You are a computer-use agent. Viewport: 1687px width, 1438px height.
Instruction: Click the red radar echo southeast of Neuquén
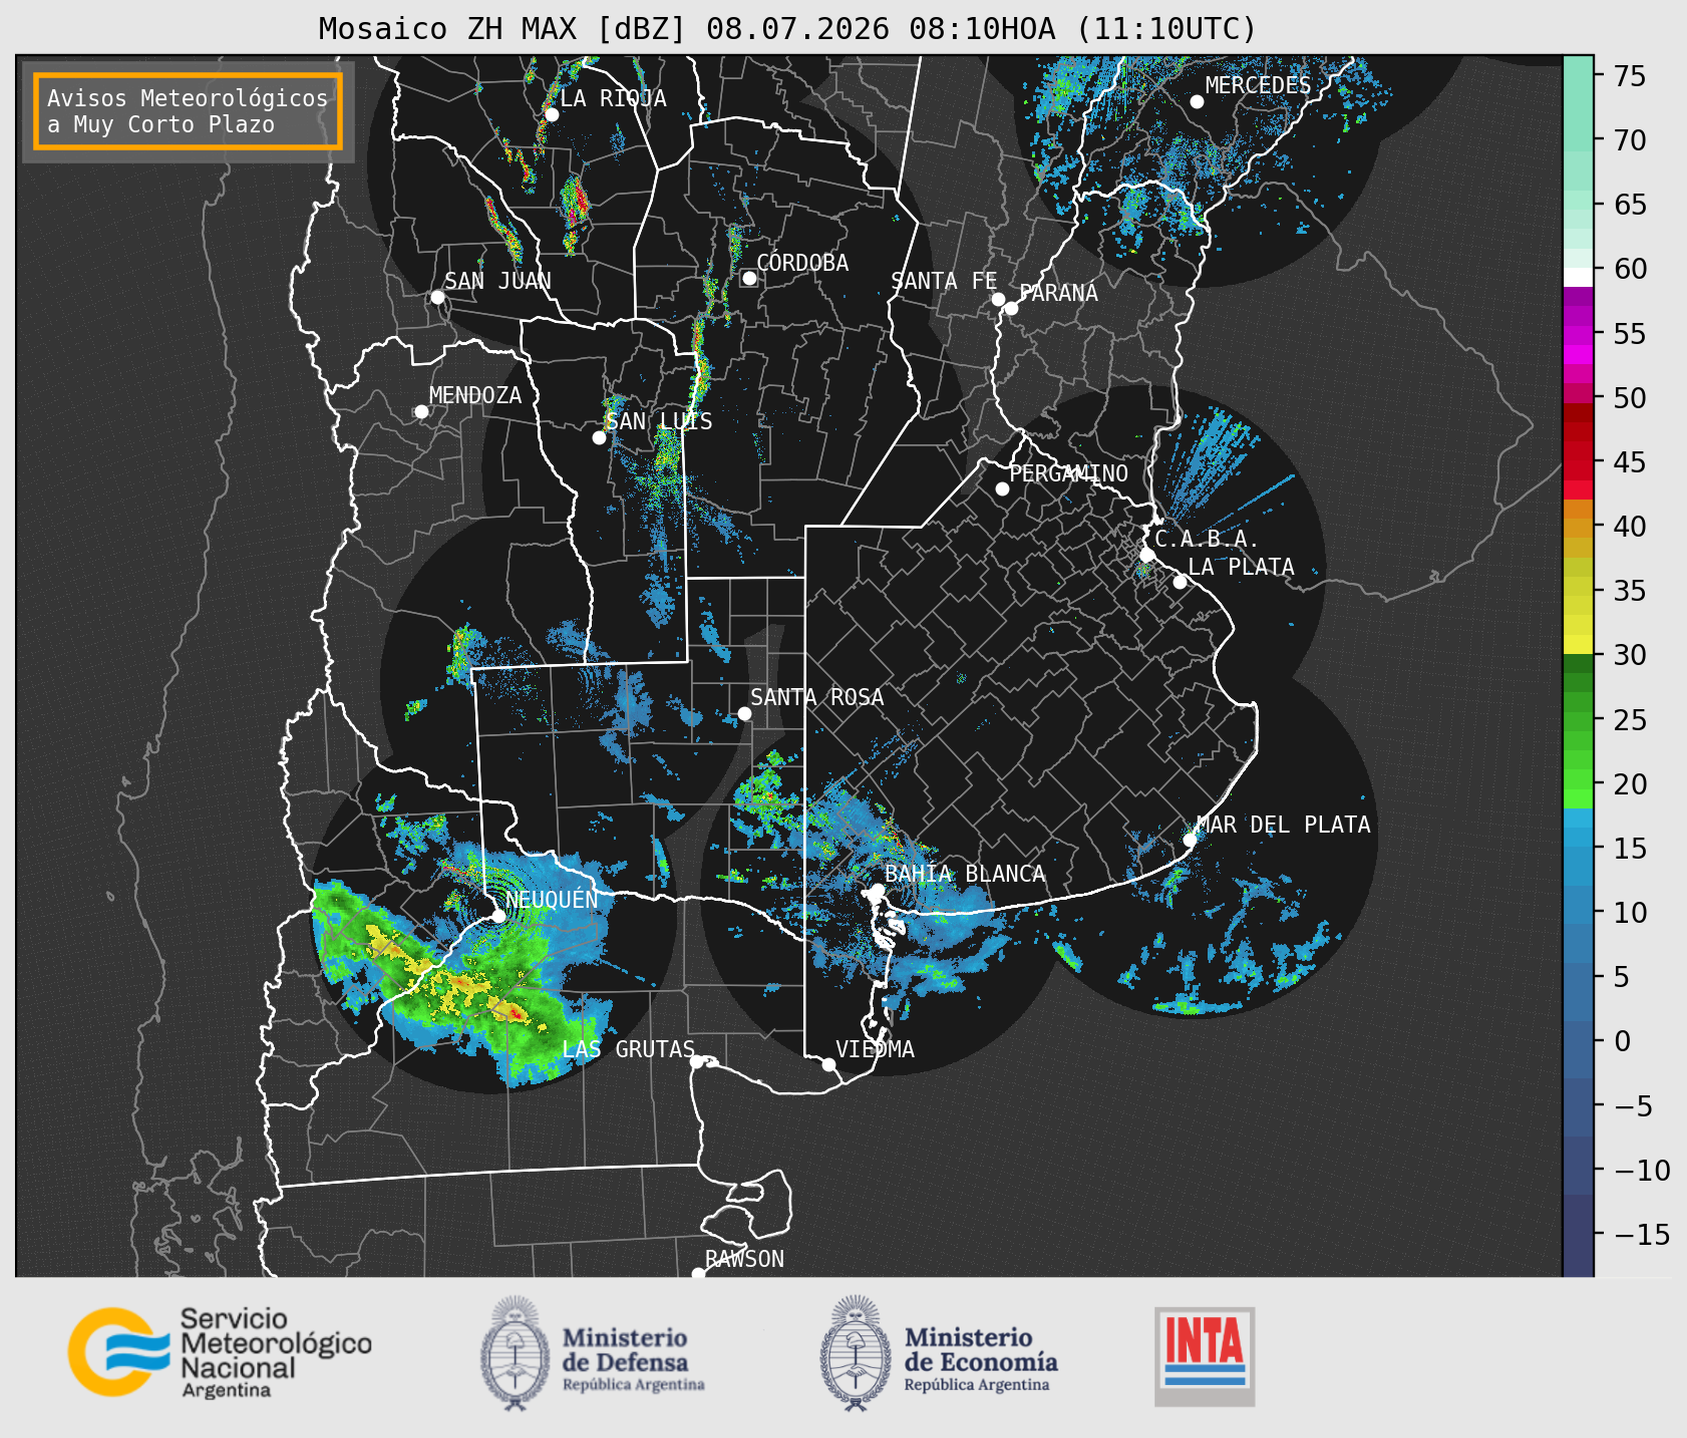point(514,1014)
